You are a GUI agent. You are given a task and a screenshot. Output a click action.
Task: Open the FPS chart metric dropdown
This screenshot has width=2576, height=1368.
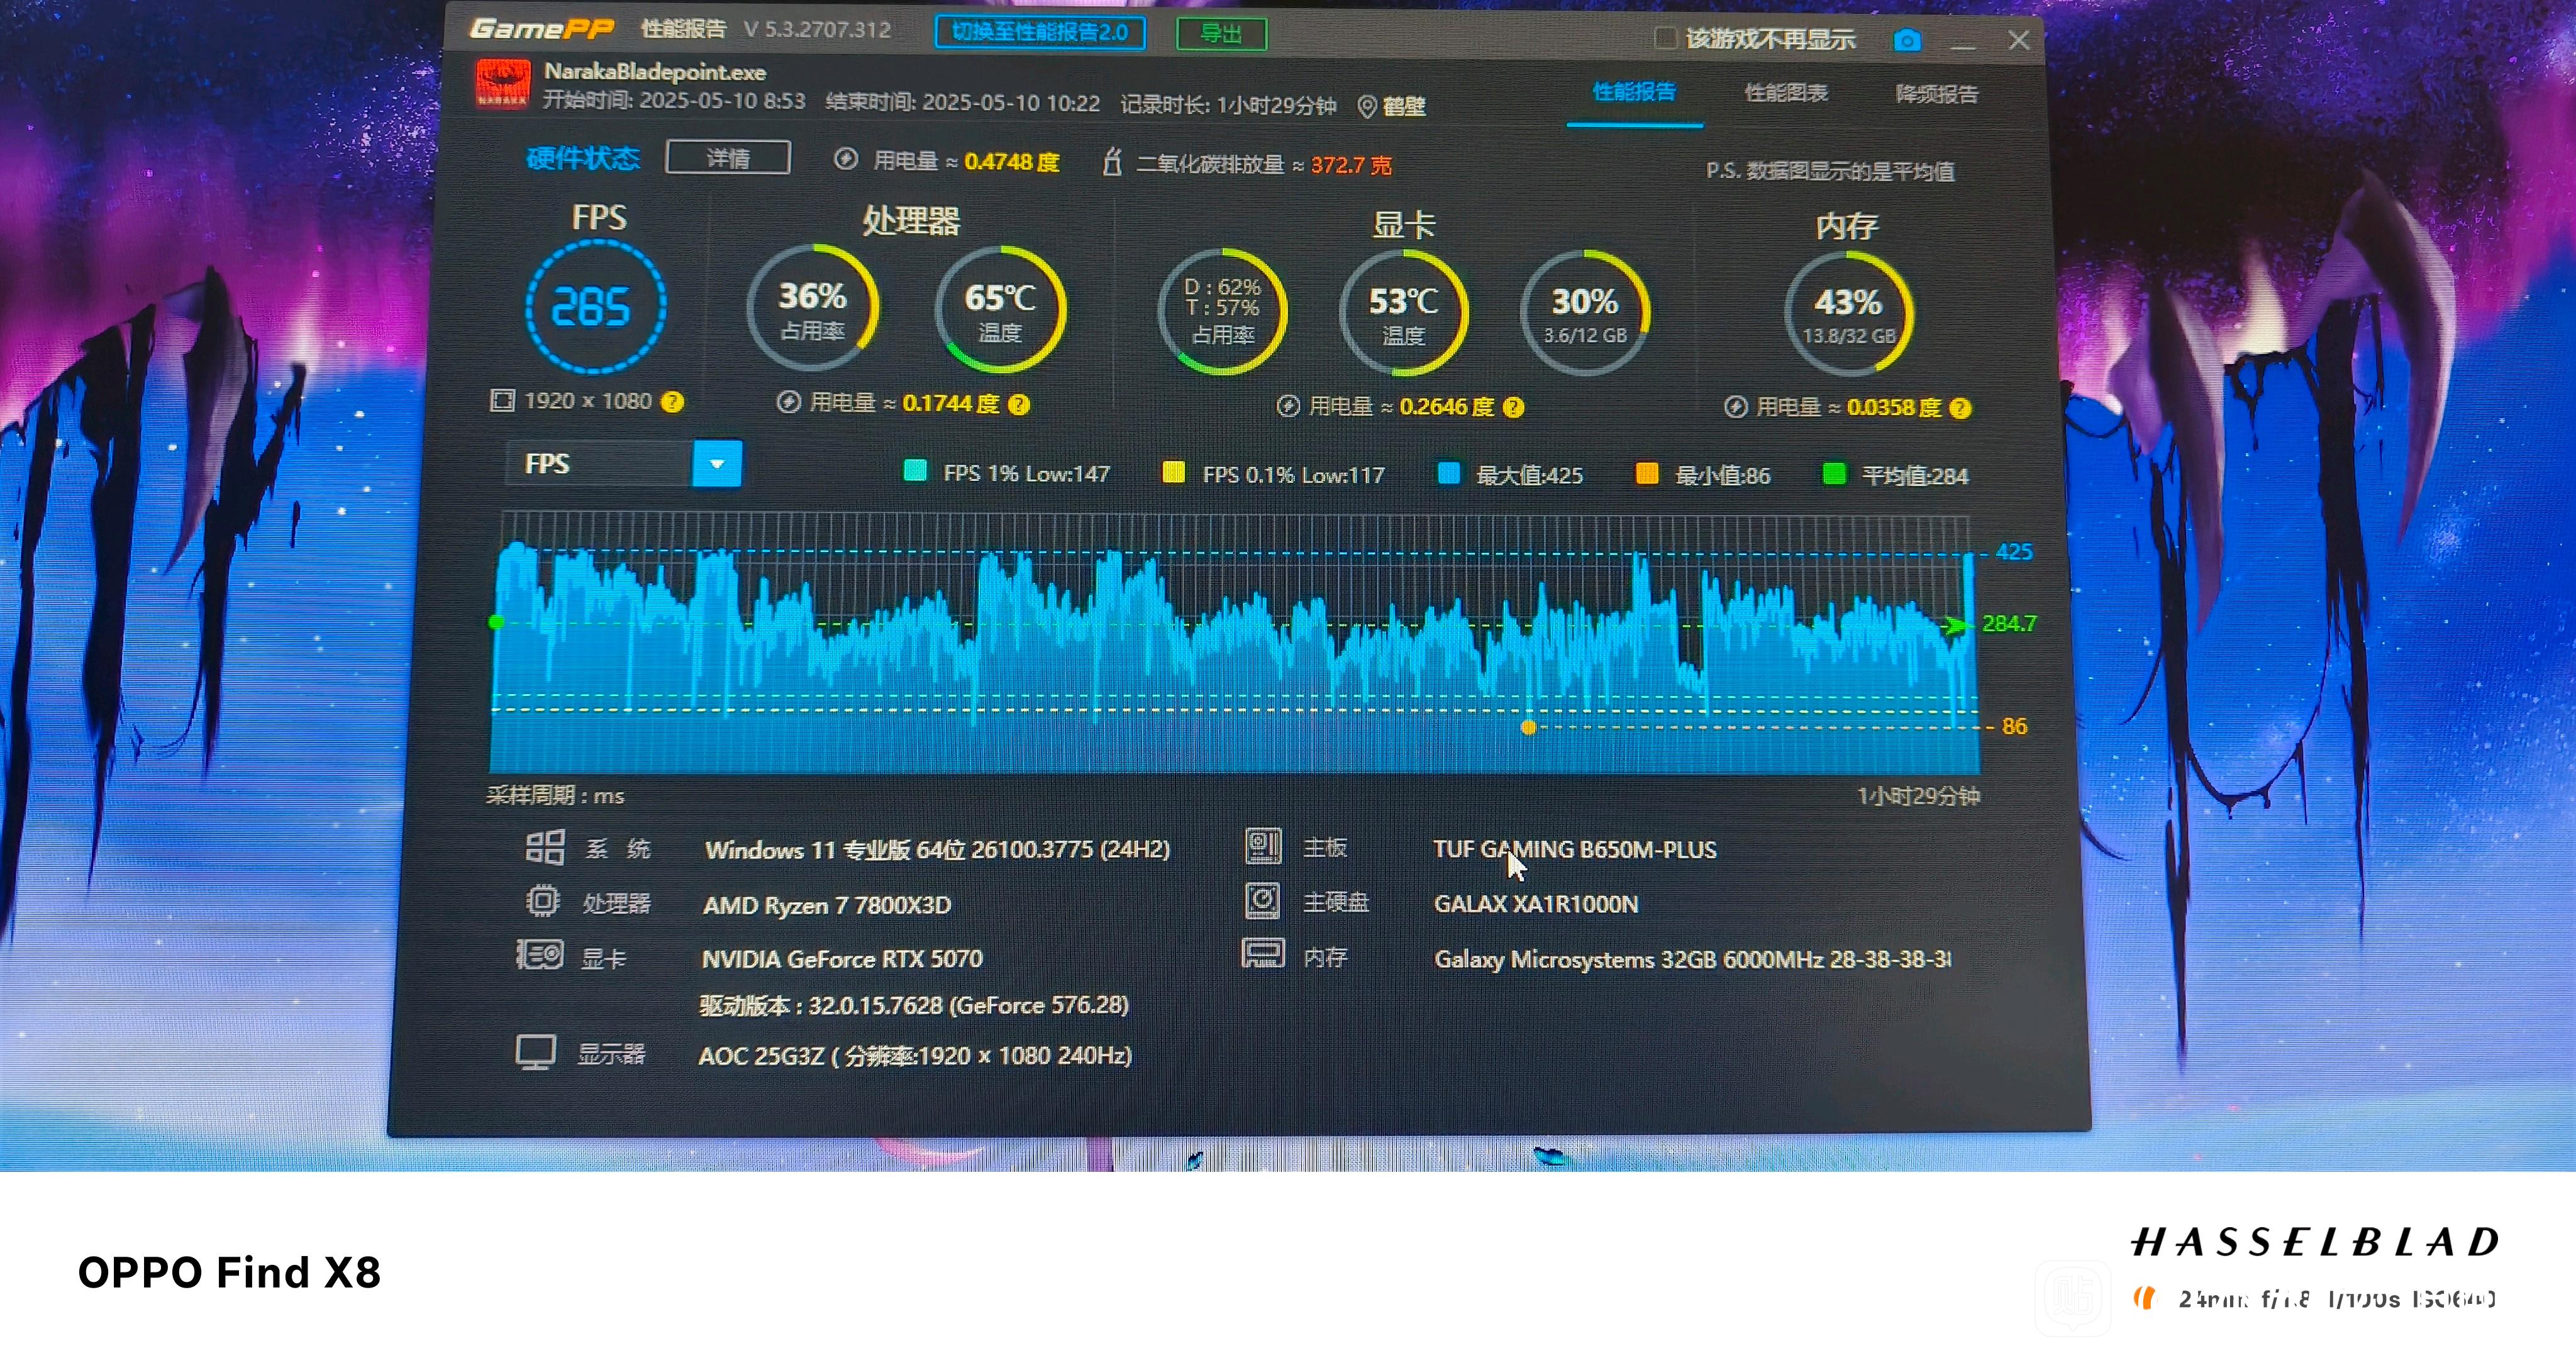[x=717, y=464]
